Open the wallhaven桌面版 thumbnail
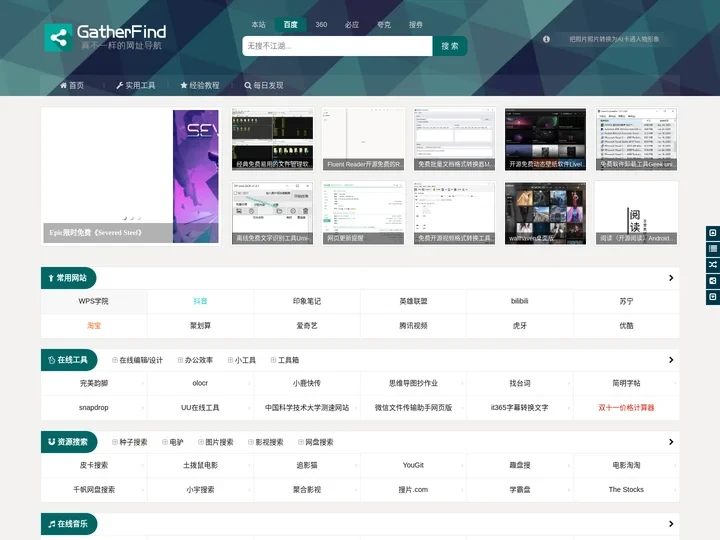 pos(546,213)
